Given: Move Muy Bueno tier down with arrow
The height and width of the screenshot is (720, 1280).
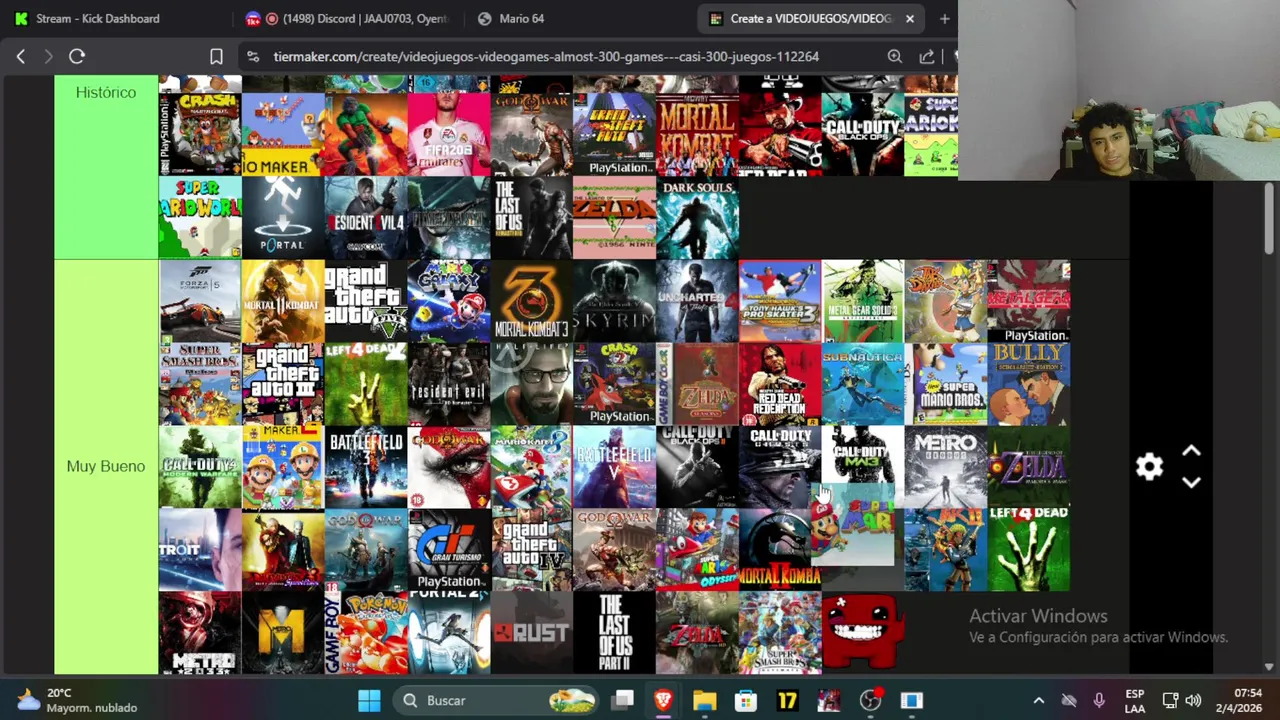Looking at the screenshot, I should [x=1191, y=482].
